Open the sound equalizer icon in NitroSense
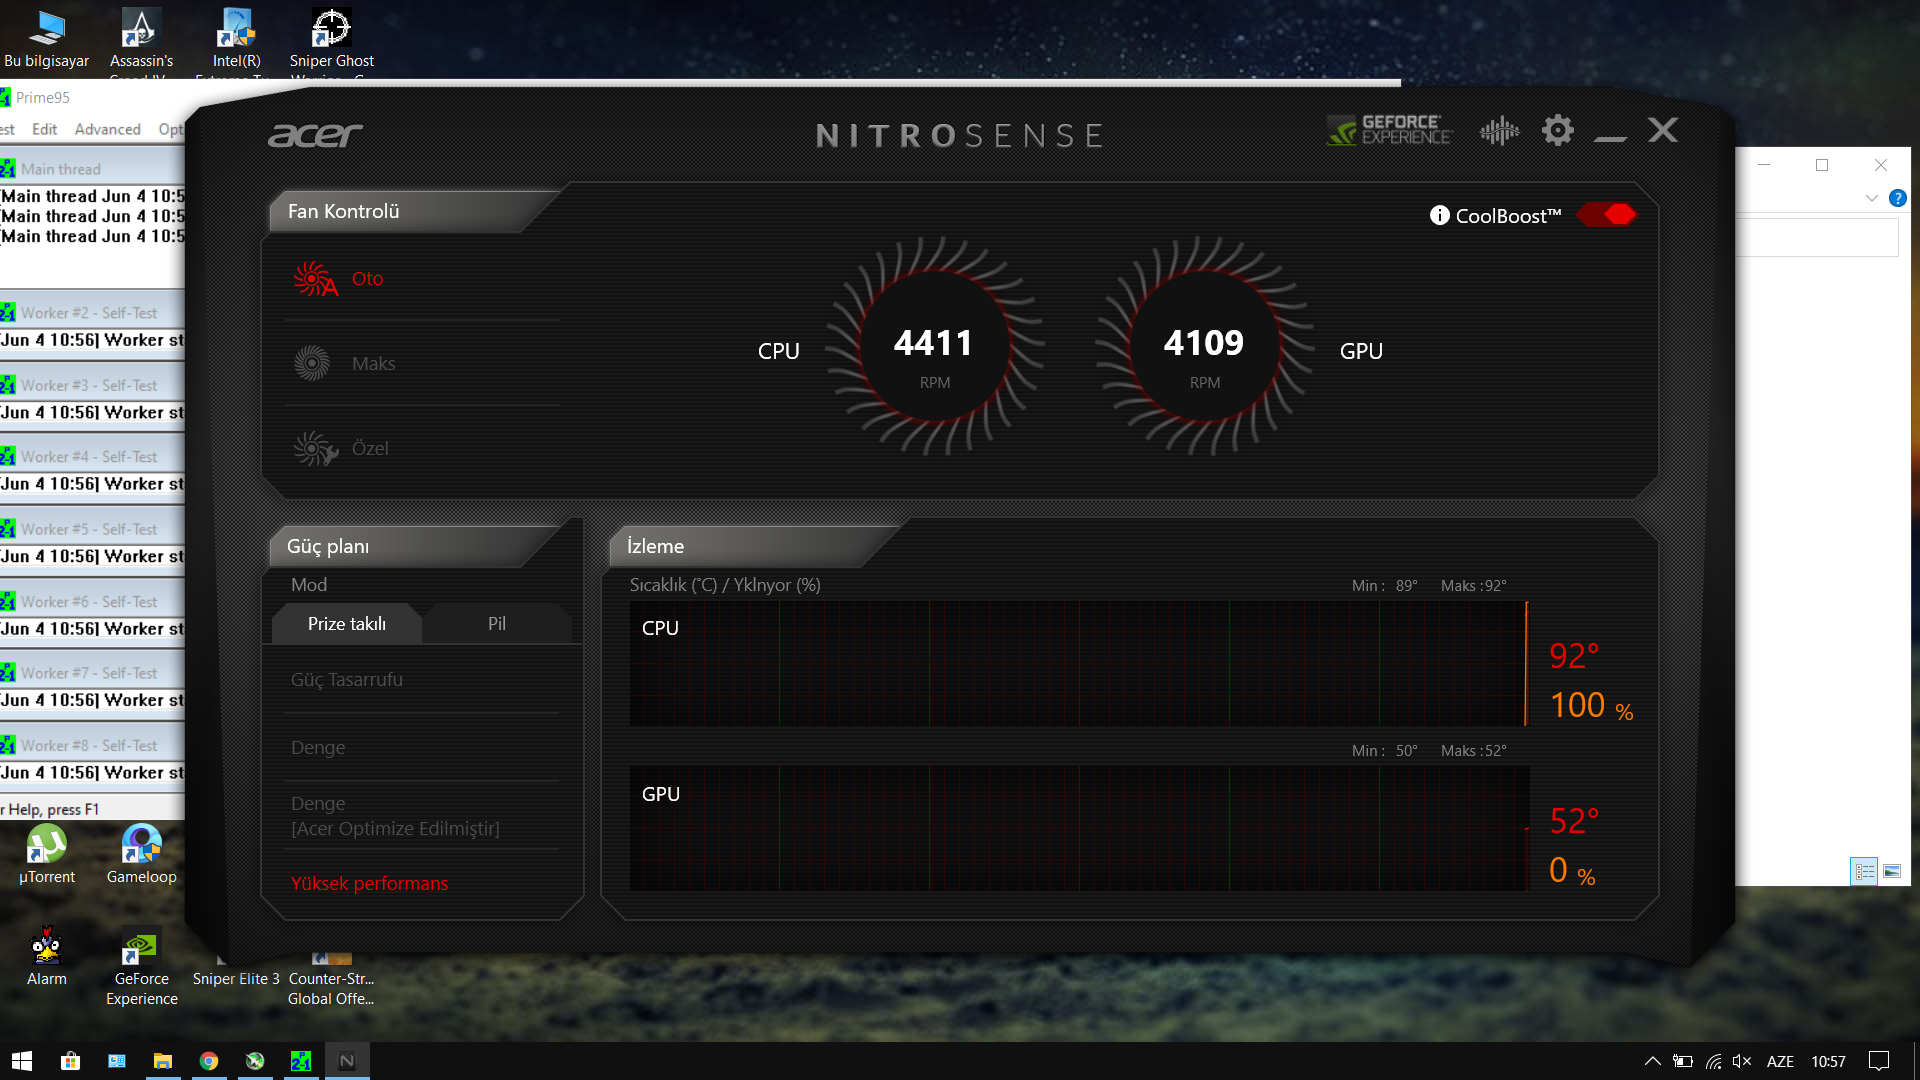Screen dimensions: 1920x1080 [1499, 130]
